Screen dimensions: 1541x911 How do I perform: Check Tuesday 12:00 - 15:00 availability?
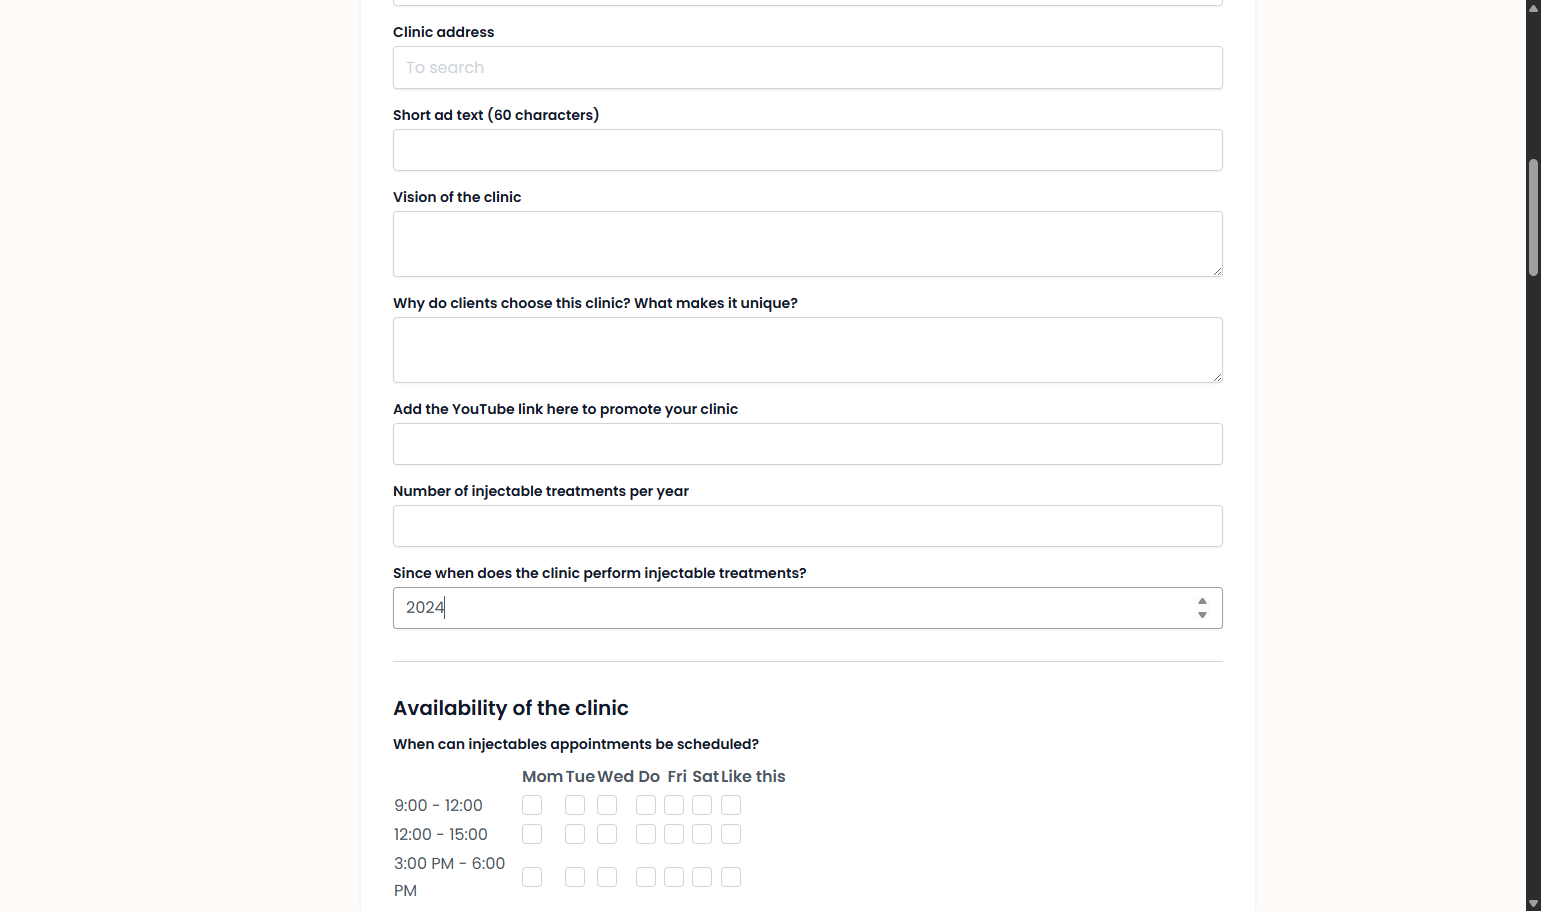[575, 834]
